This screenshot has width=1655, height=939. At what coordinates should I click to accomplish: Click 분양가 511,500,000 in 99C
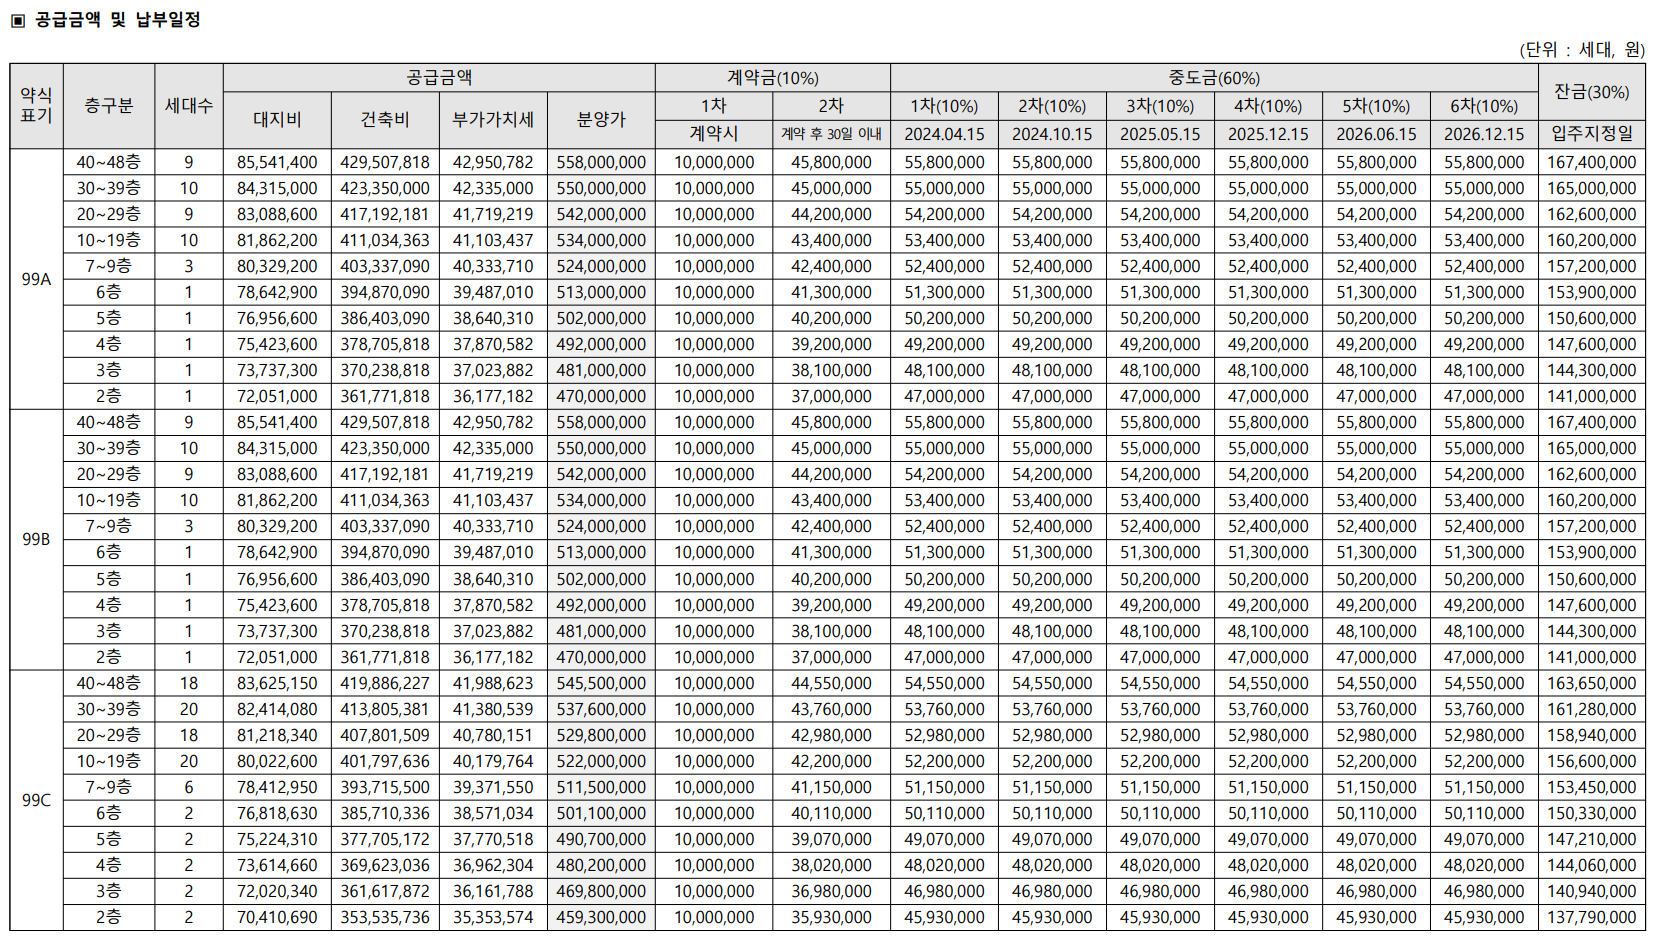point(601,787)
